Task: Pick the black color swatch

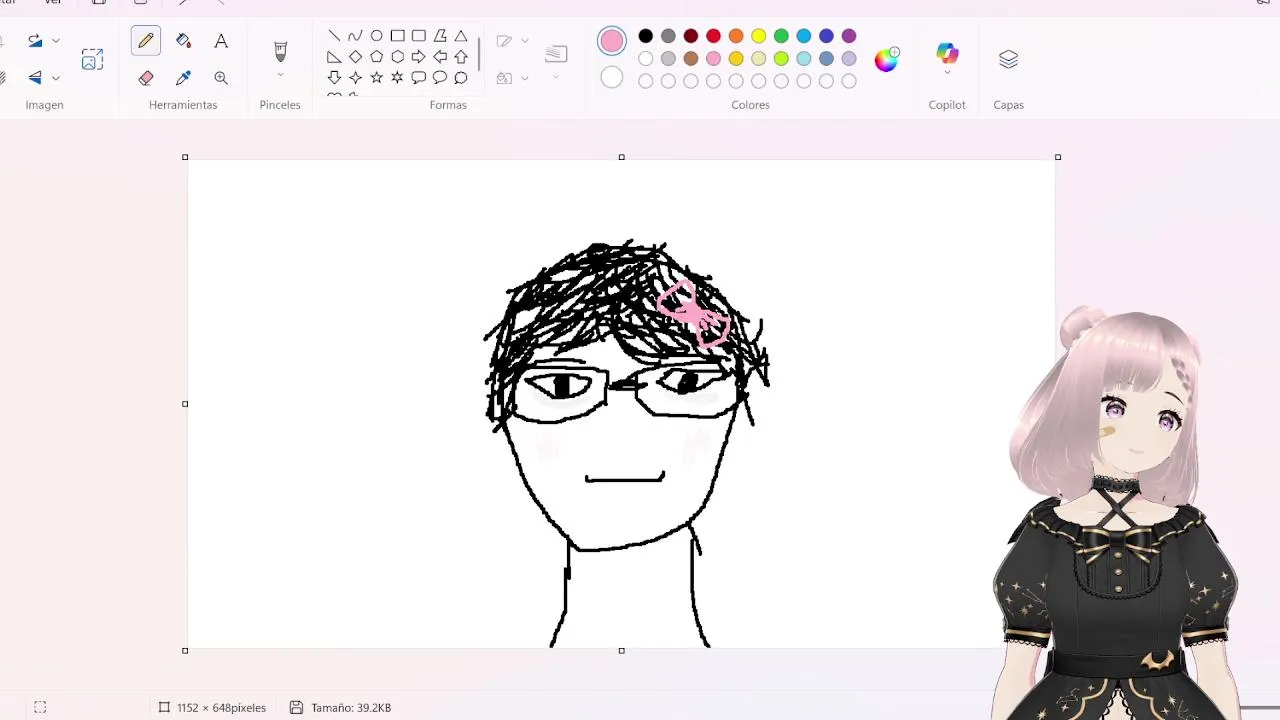Action: point(646,36)
